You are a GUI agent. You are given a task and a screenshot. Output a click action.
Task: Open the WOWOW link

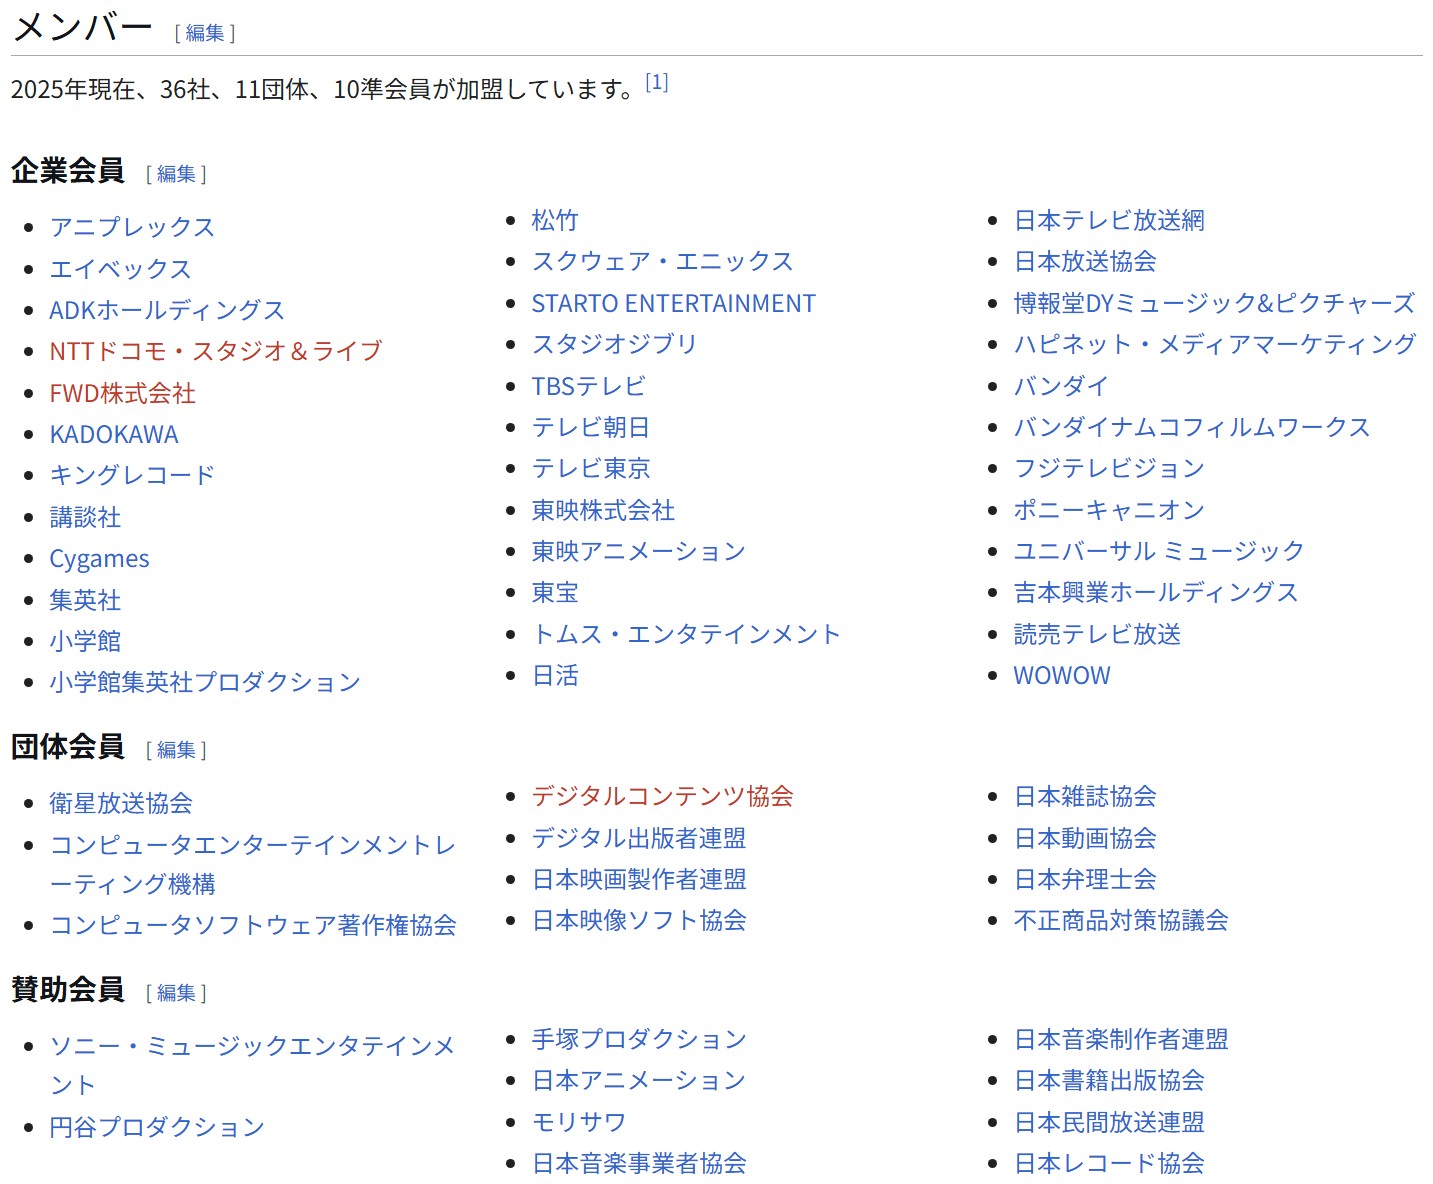[x=1061, y=676]
